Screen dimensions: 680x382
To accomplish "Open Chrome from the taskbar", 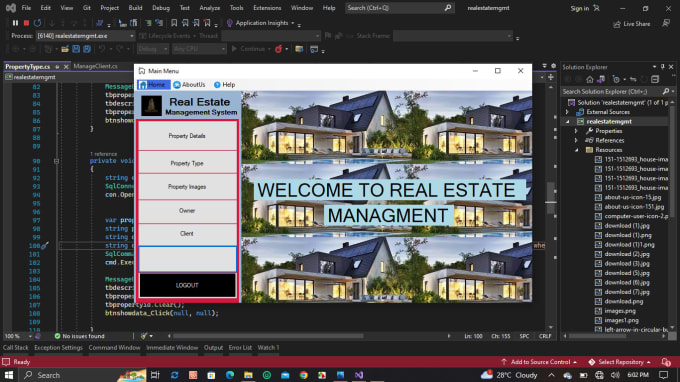I will point(304,375).
